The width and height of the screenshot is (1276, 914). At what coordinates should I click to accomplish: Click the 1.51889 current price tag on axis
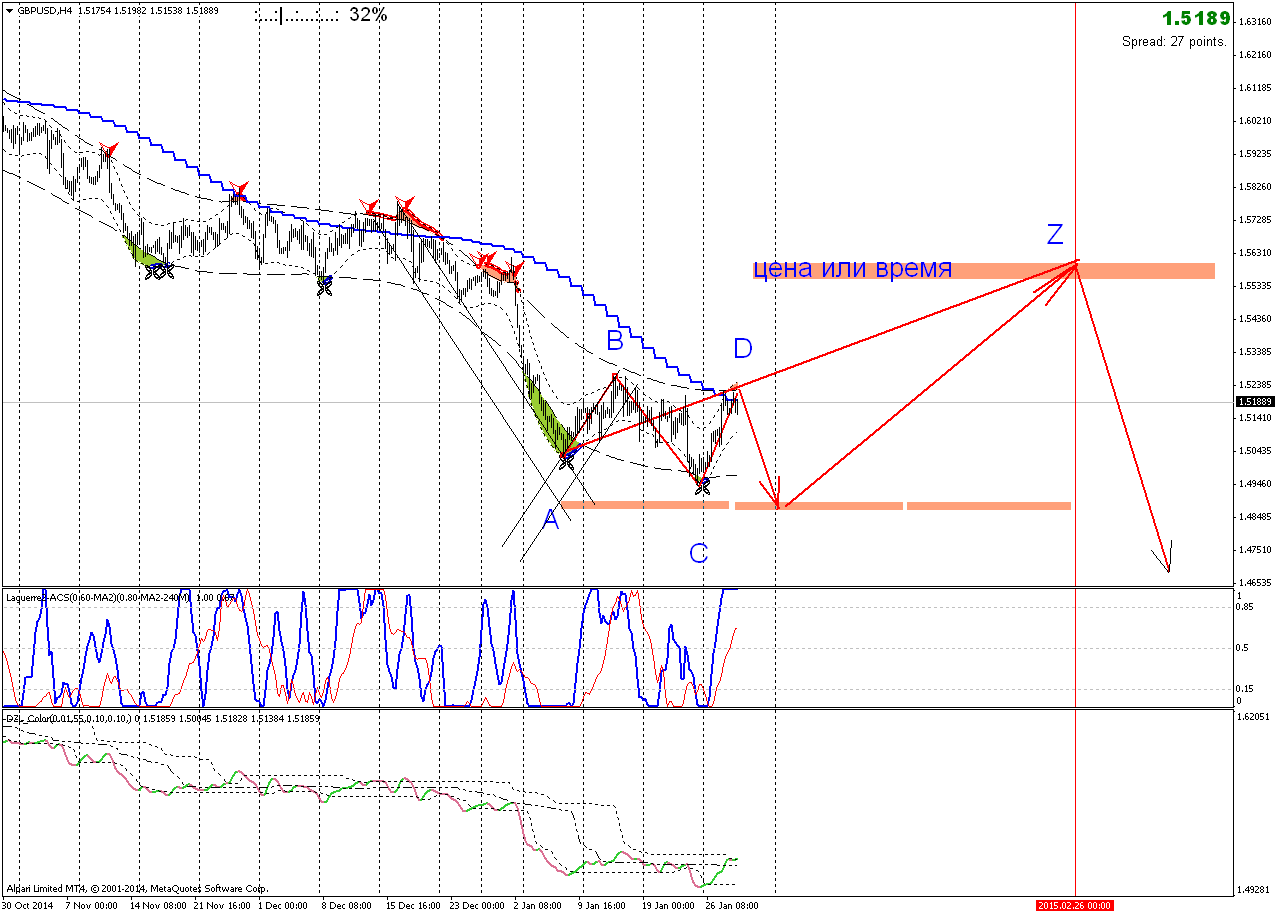tap(1254, 402)
